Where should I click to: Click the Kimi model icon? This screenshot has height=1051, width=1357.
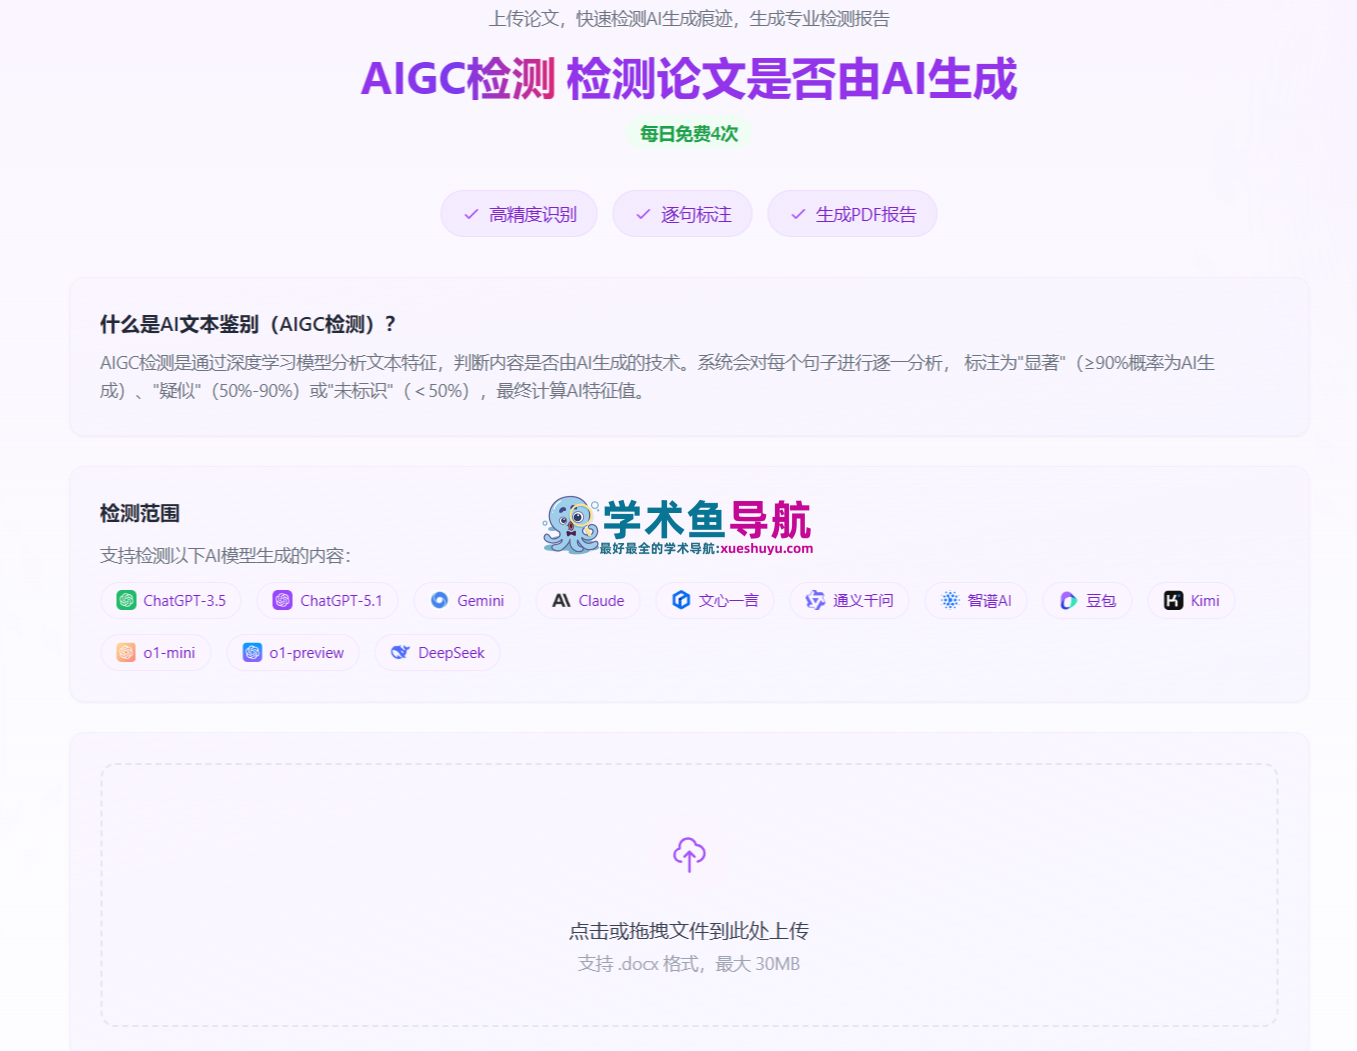pos(1171,600)
